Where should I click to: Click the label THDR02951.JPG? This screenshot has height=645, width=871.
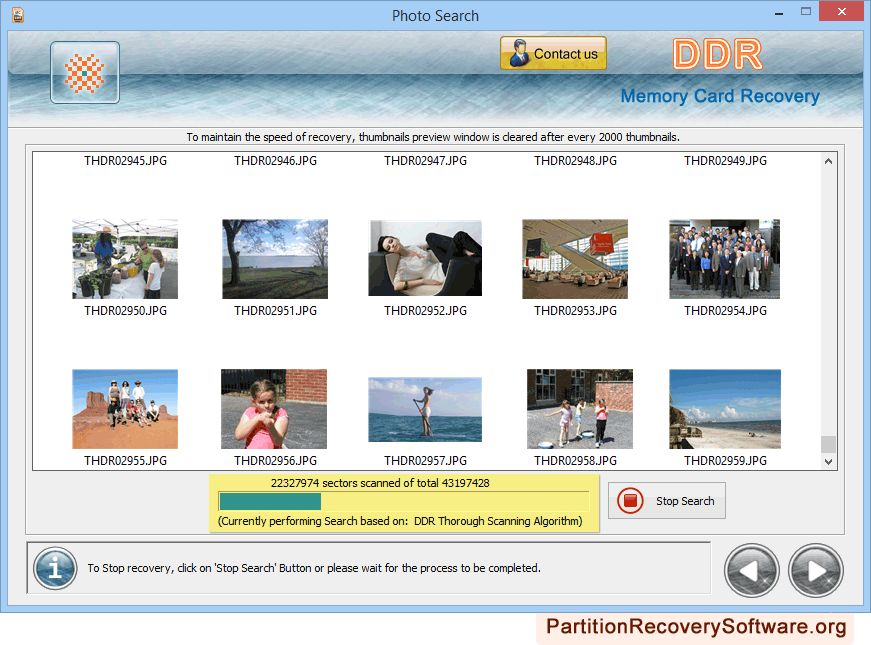pyautogui.click(x=276, y=311)
